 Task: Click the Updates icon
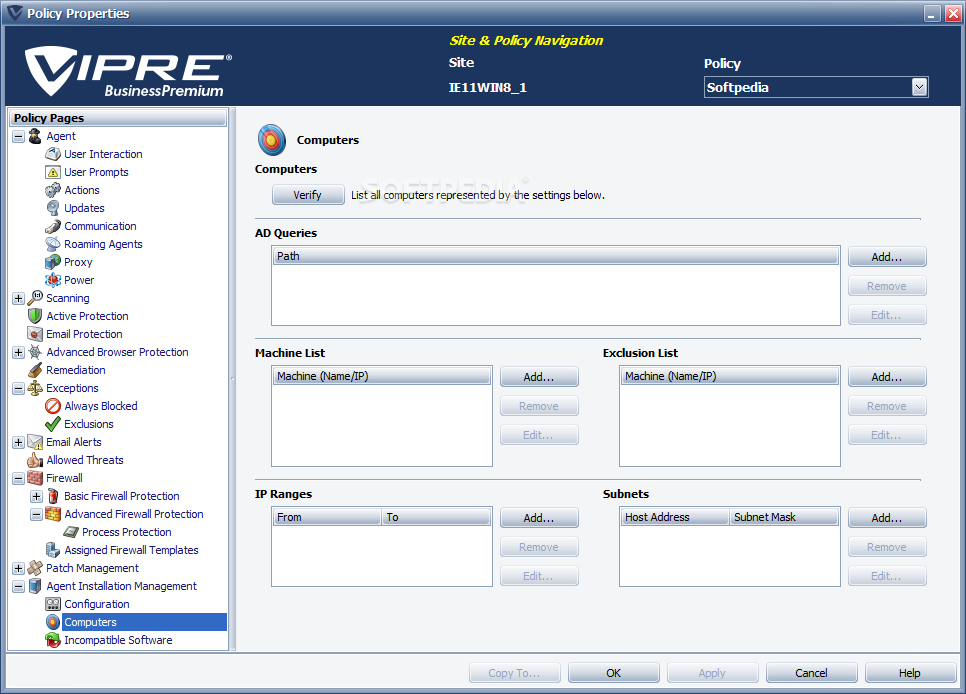53,208
